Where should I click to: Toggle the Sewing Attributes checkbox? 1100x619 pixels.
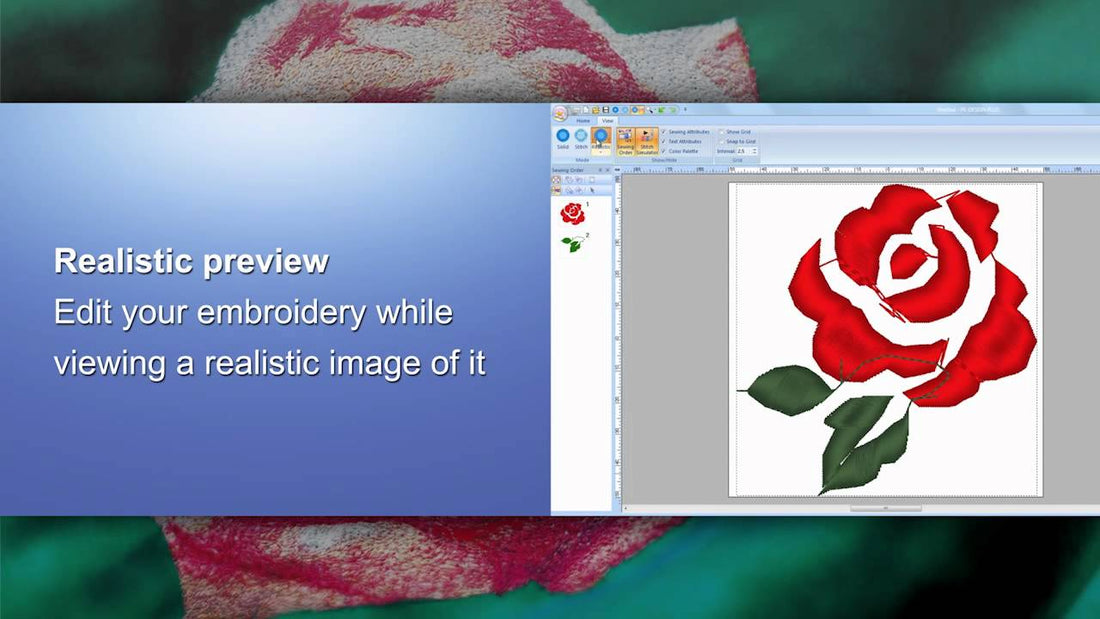pyautogui.click(x=664, y=132)
